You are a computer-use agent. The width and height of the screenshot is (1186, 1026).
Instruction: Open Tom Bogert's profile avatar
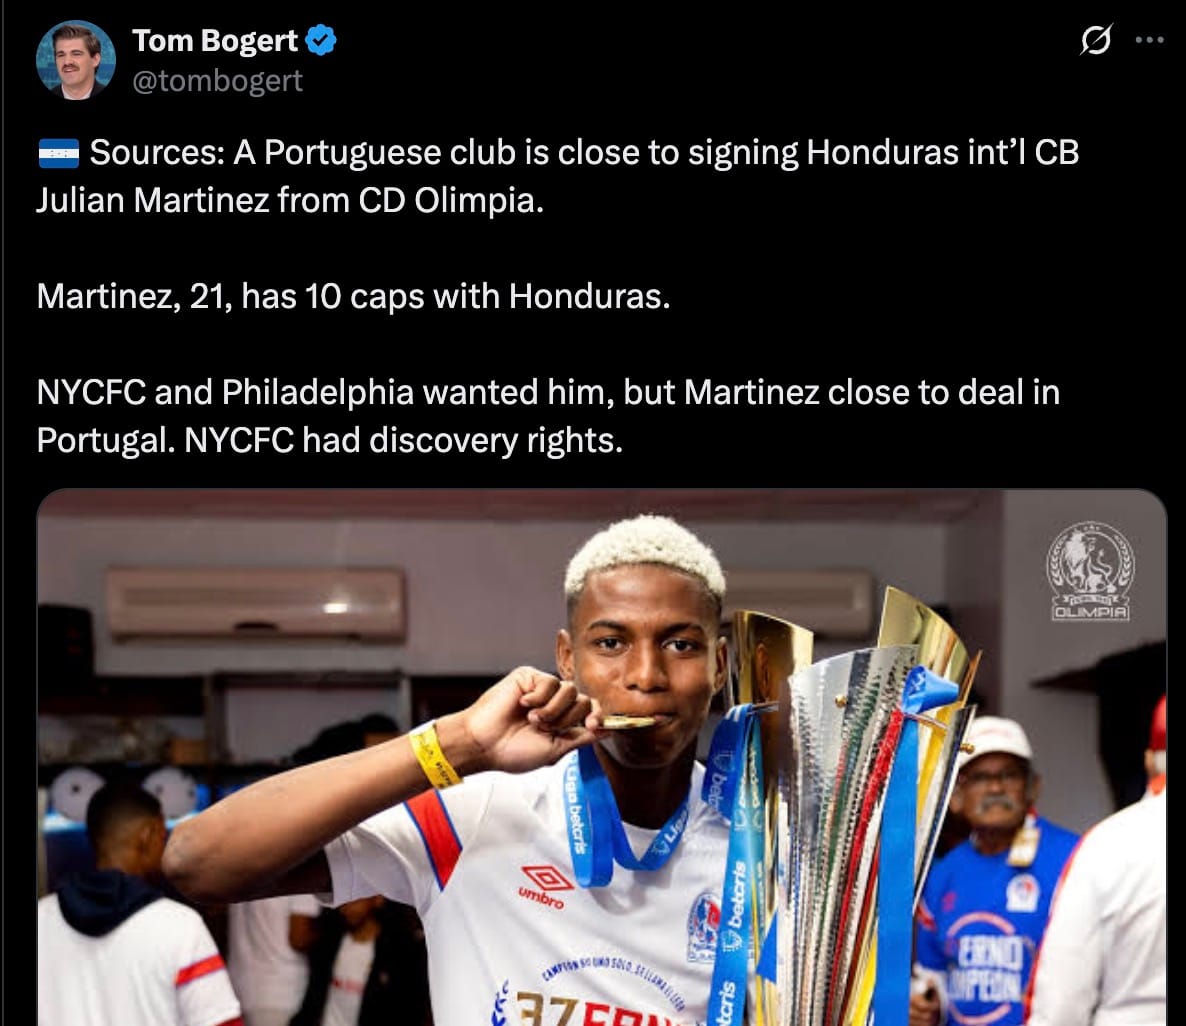(x=76, y=60)
